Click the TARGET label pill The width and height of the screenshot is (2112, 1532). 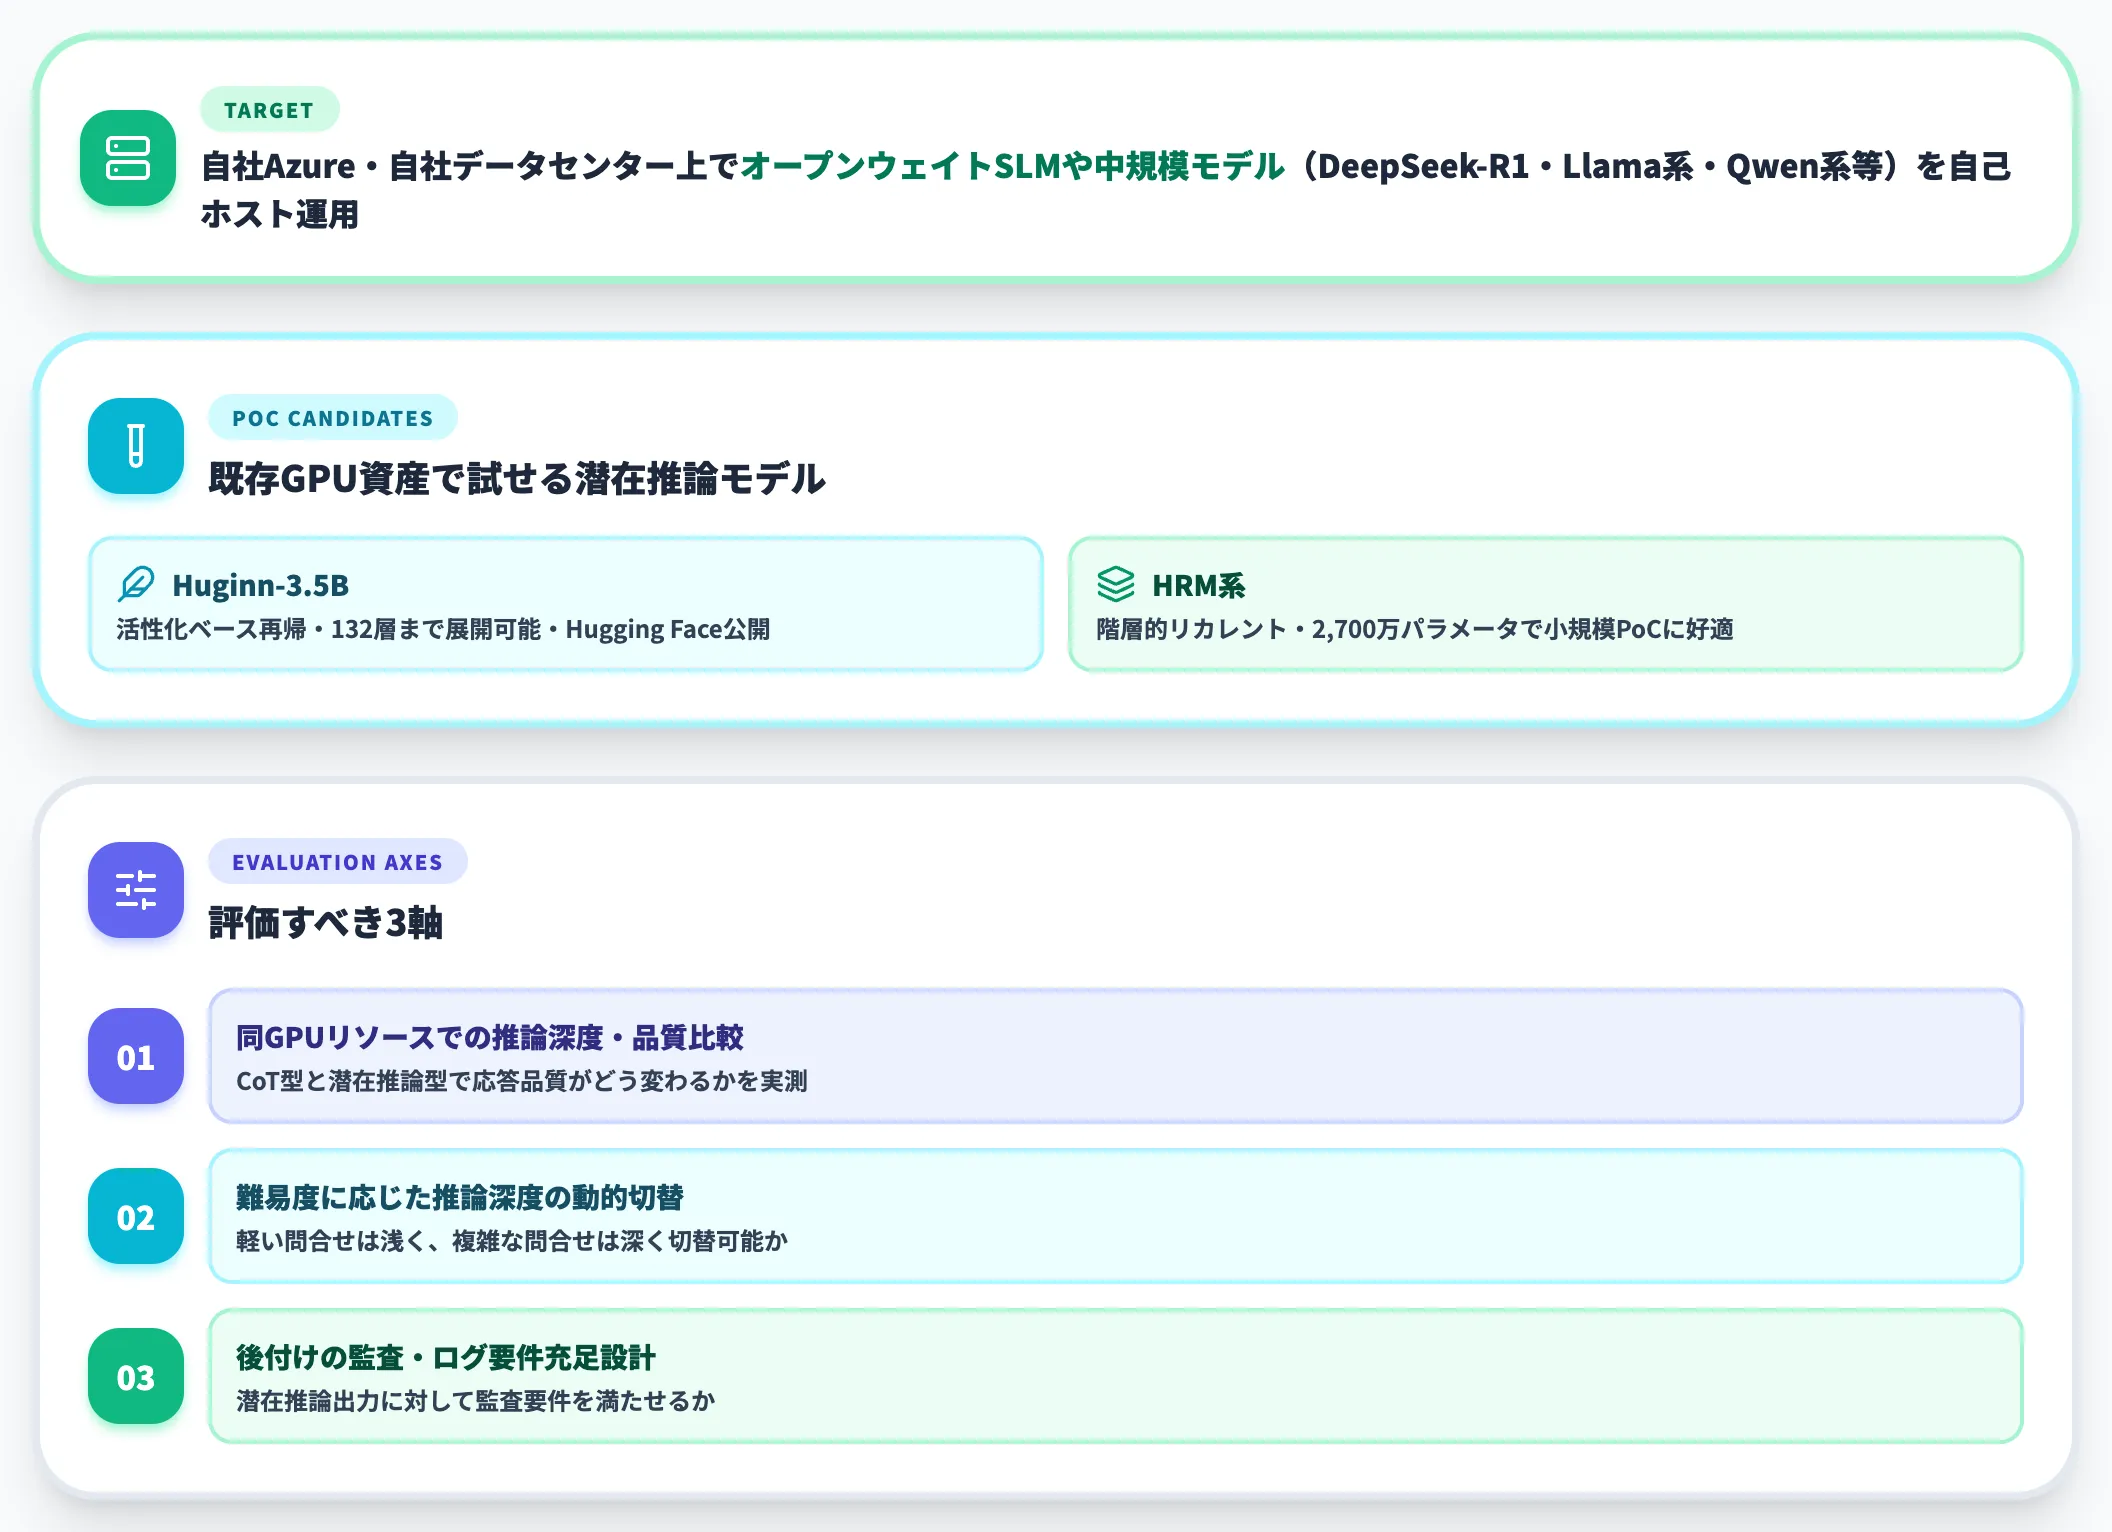click(x=269, y=110)
